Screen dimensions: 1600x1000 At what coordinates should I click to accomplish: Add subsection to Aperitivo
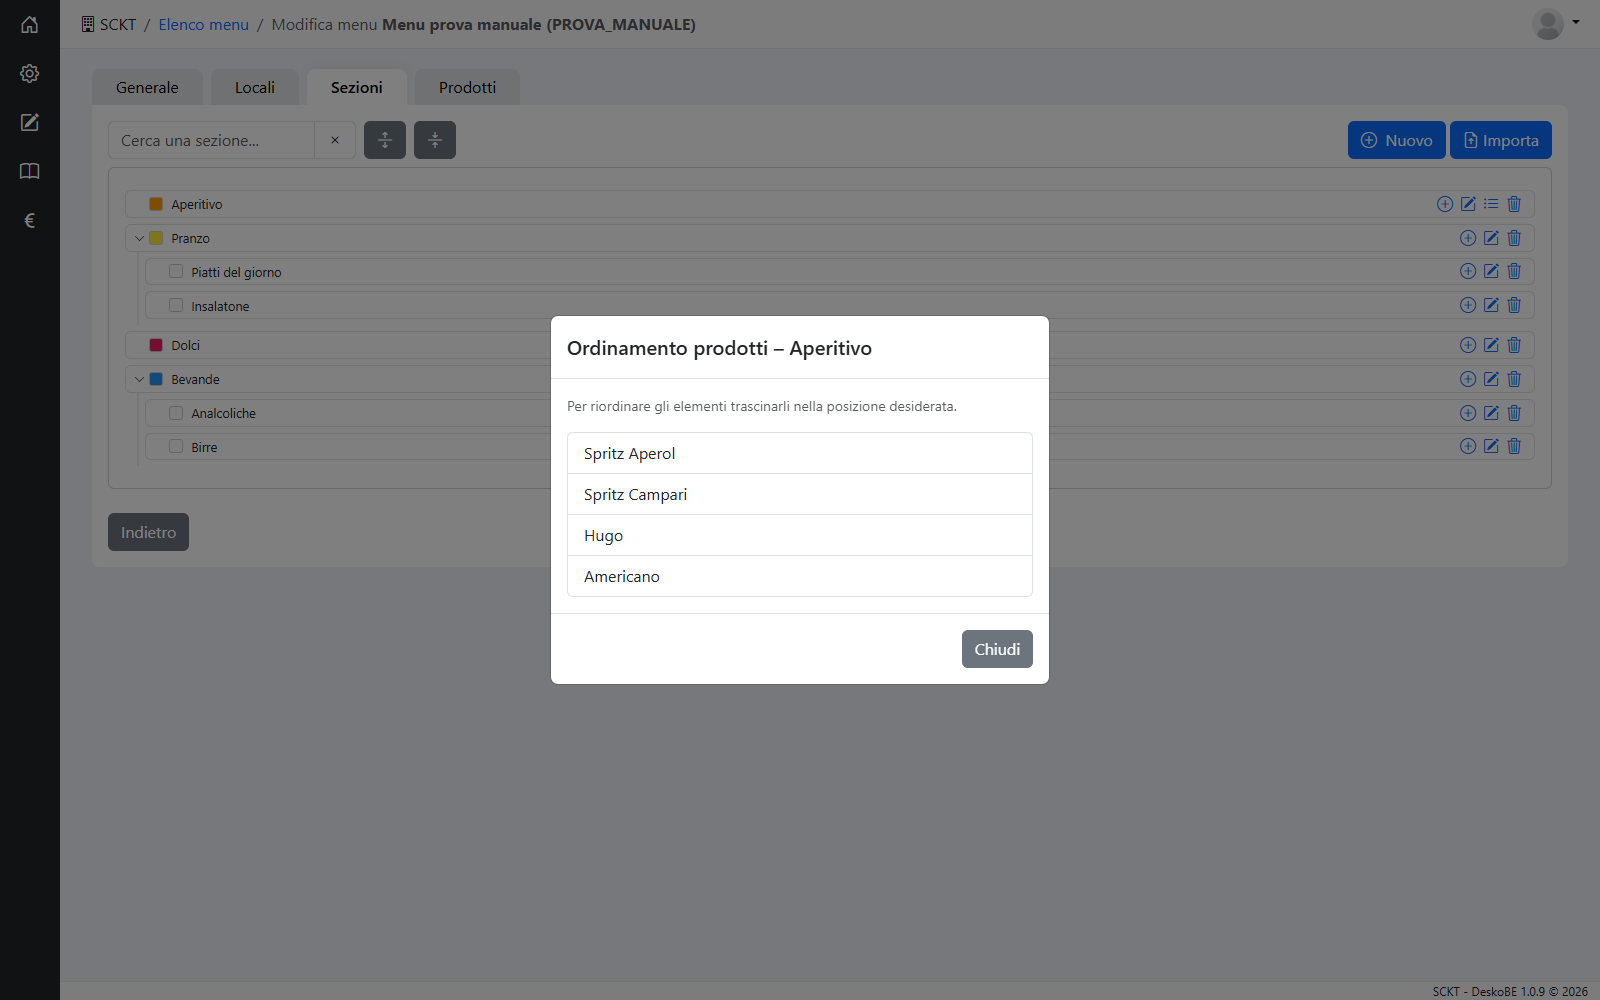1445,204
